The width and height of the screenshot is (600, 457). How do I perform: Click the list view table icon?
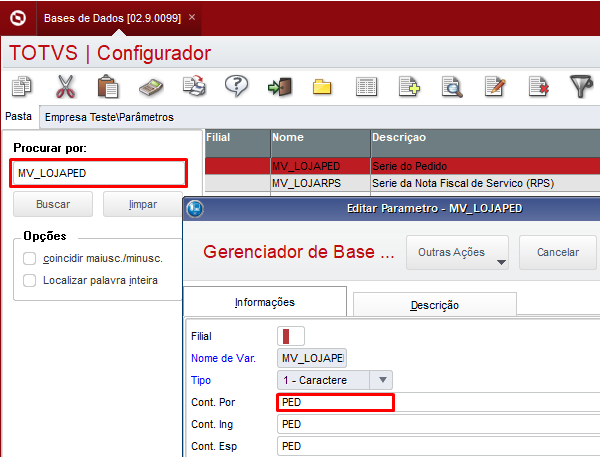pos(366,86)
